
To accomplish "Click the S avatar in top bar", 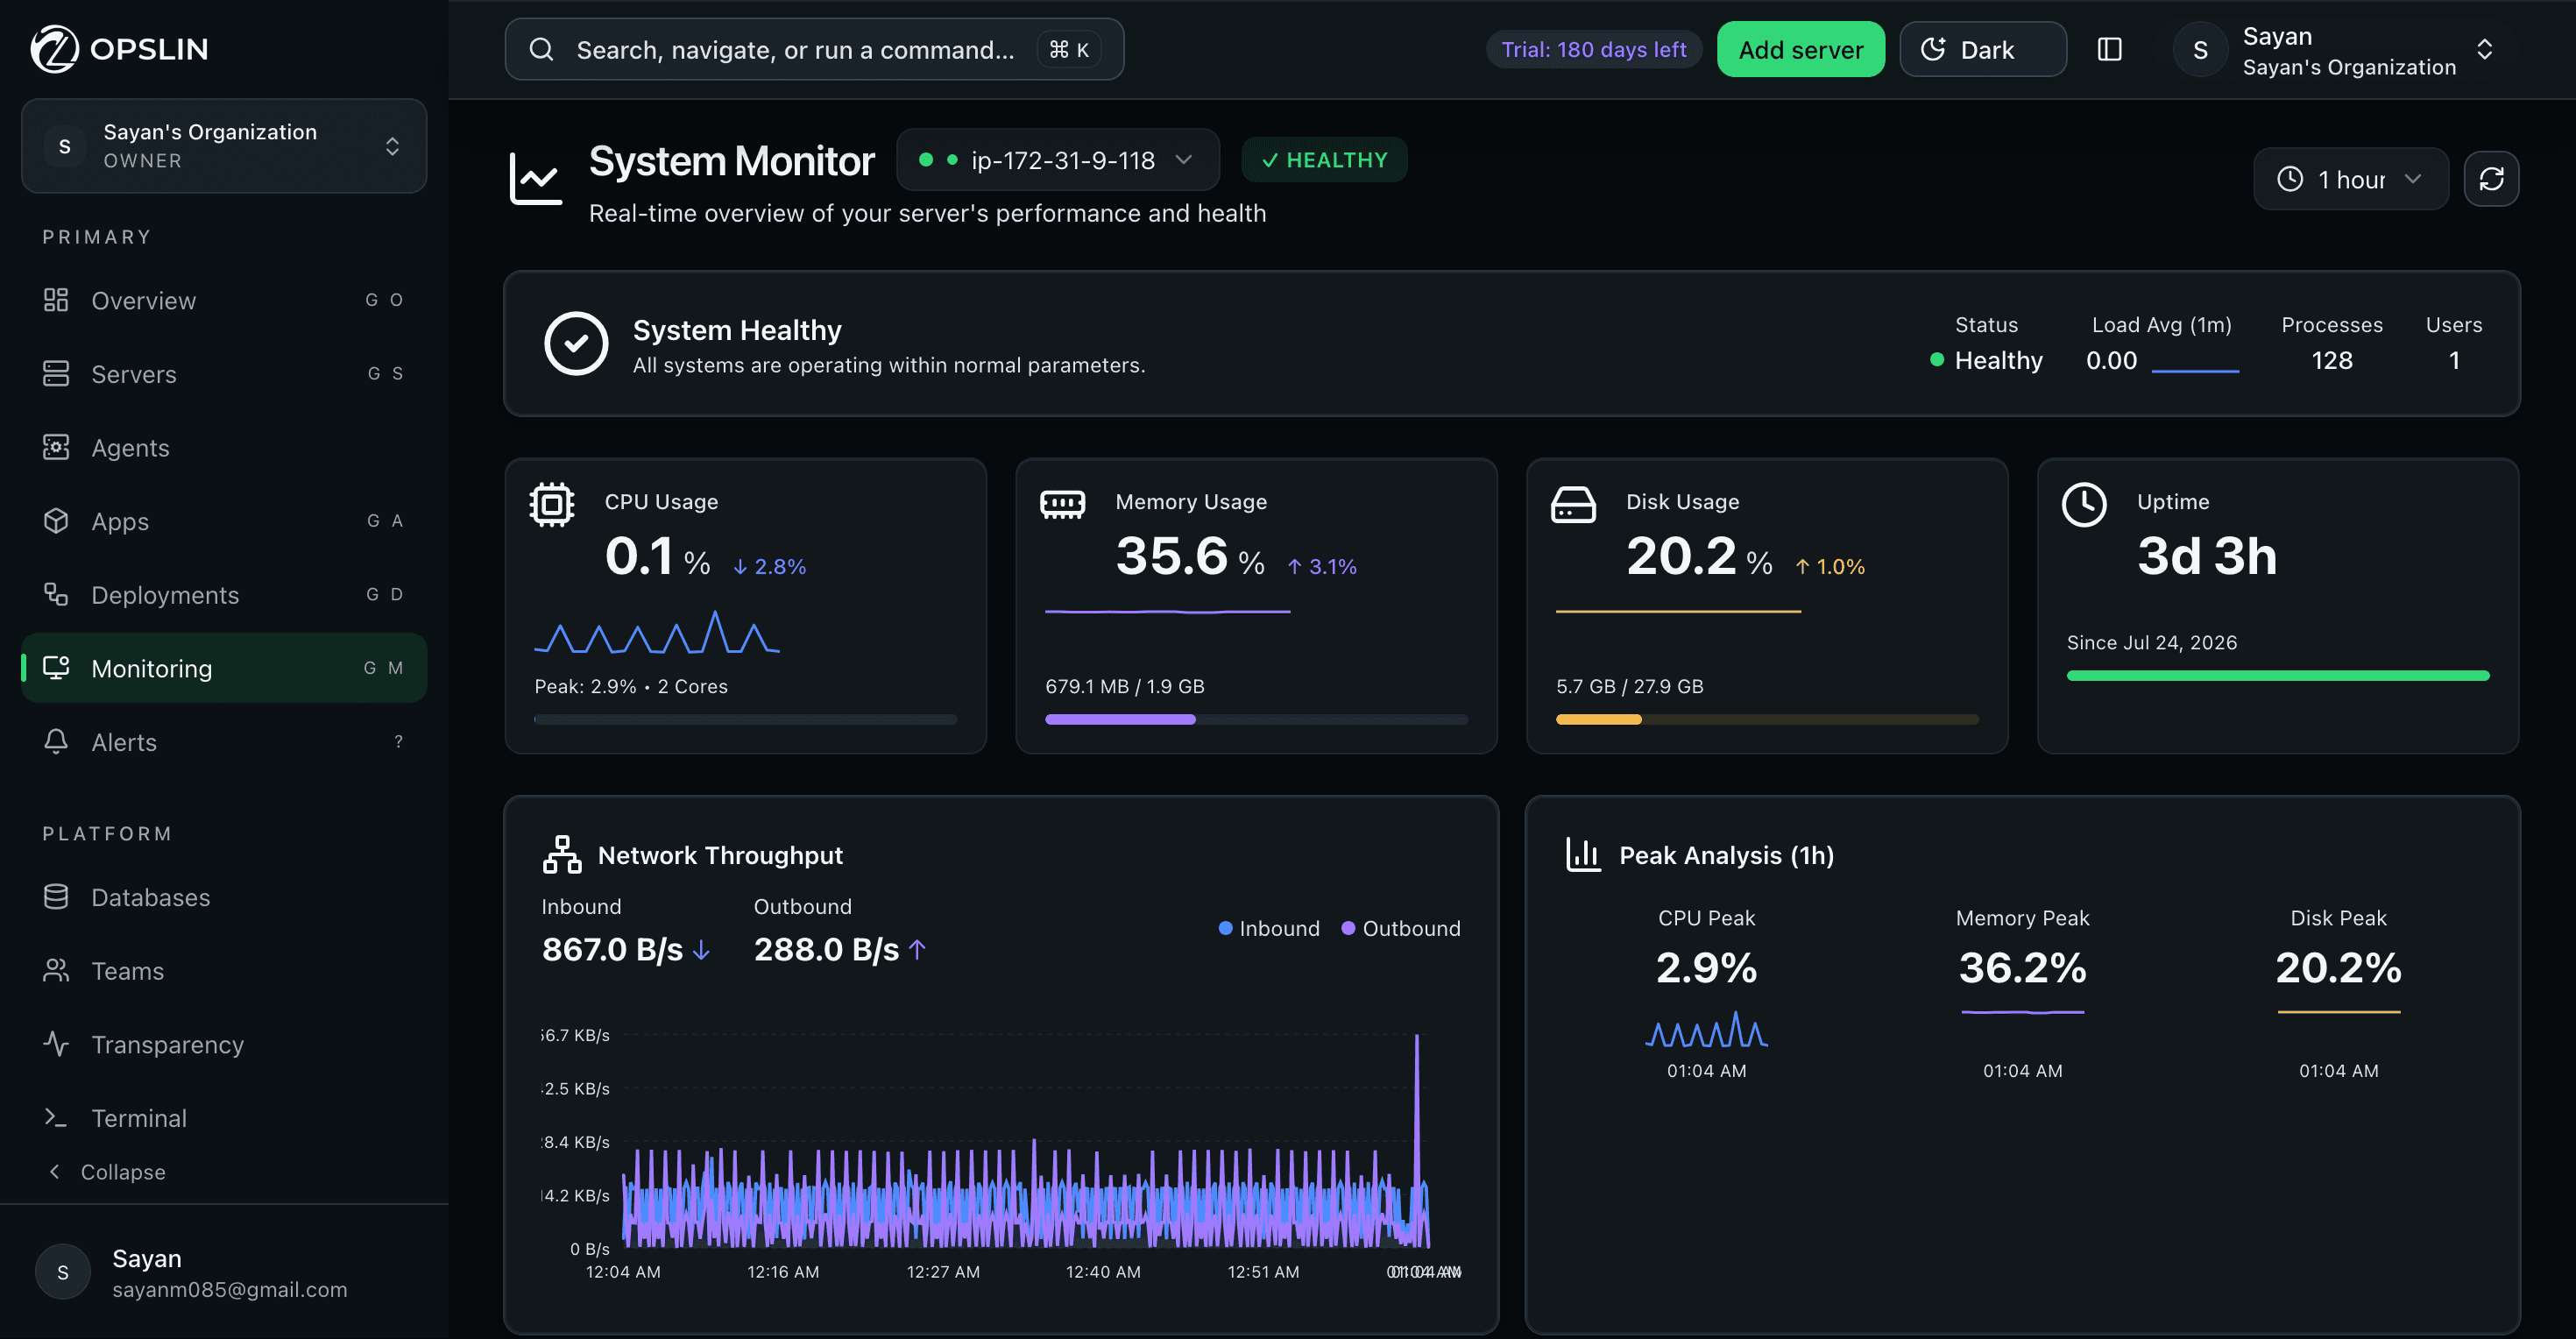I will coord(2200,50).
